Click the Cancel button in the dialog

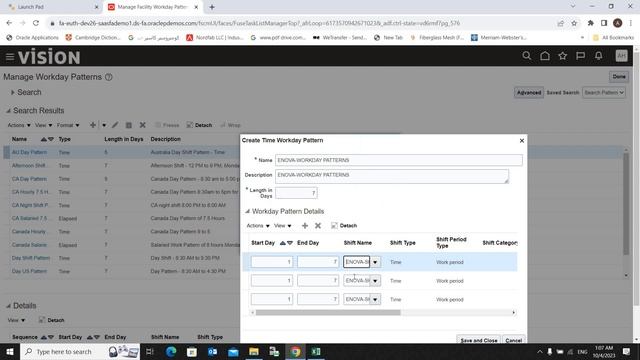(513, 340)
